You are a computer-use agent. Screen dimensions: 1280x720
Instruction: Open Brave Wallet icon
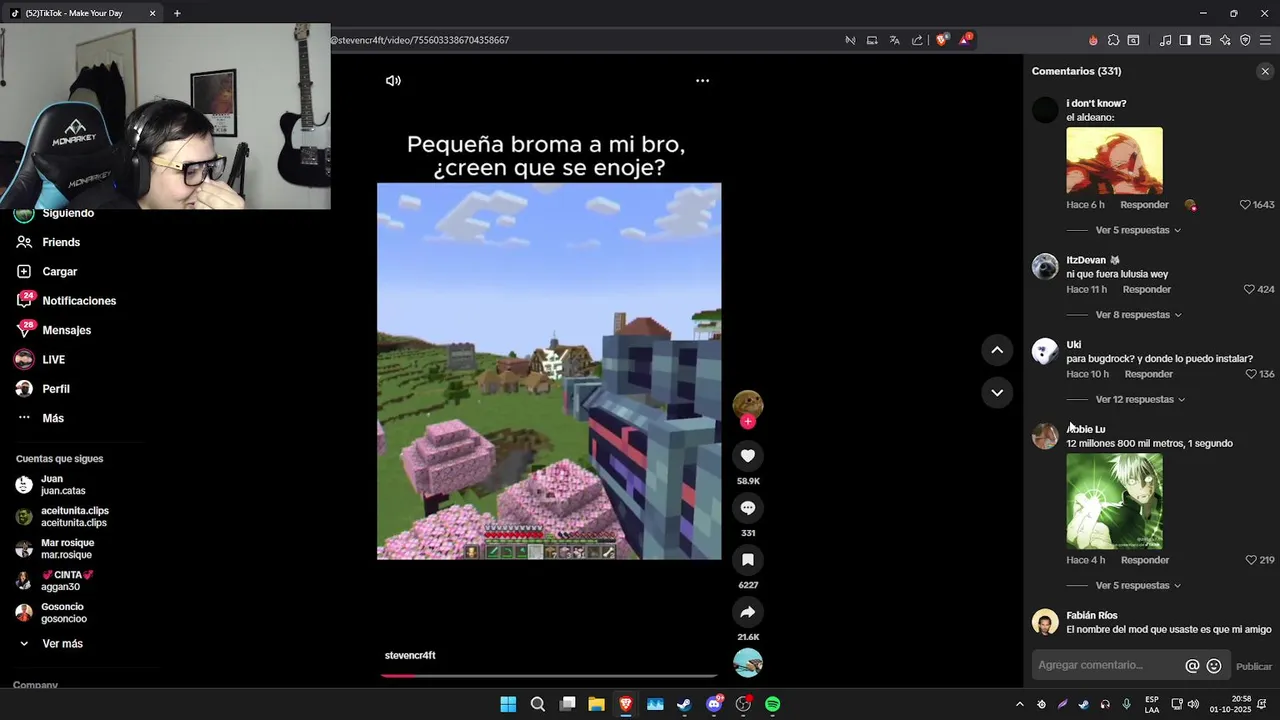pyautogui.click(x=1205, y=40)
